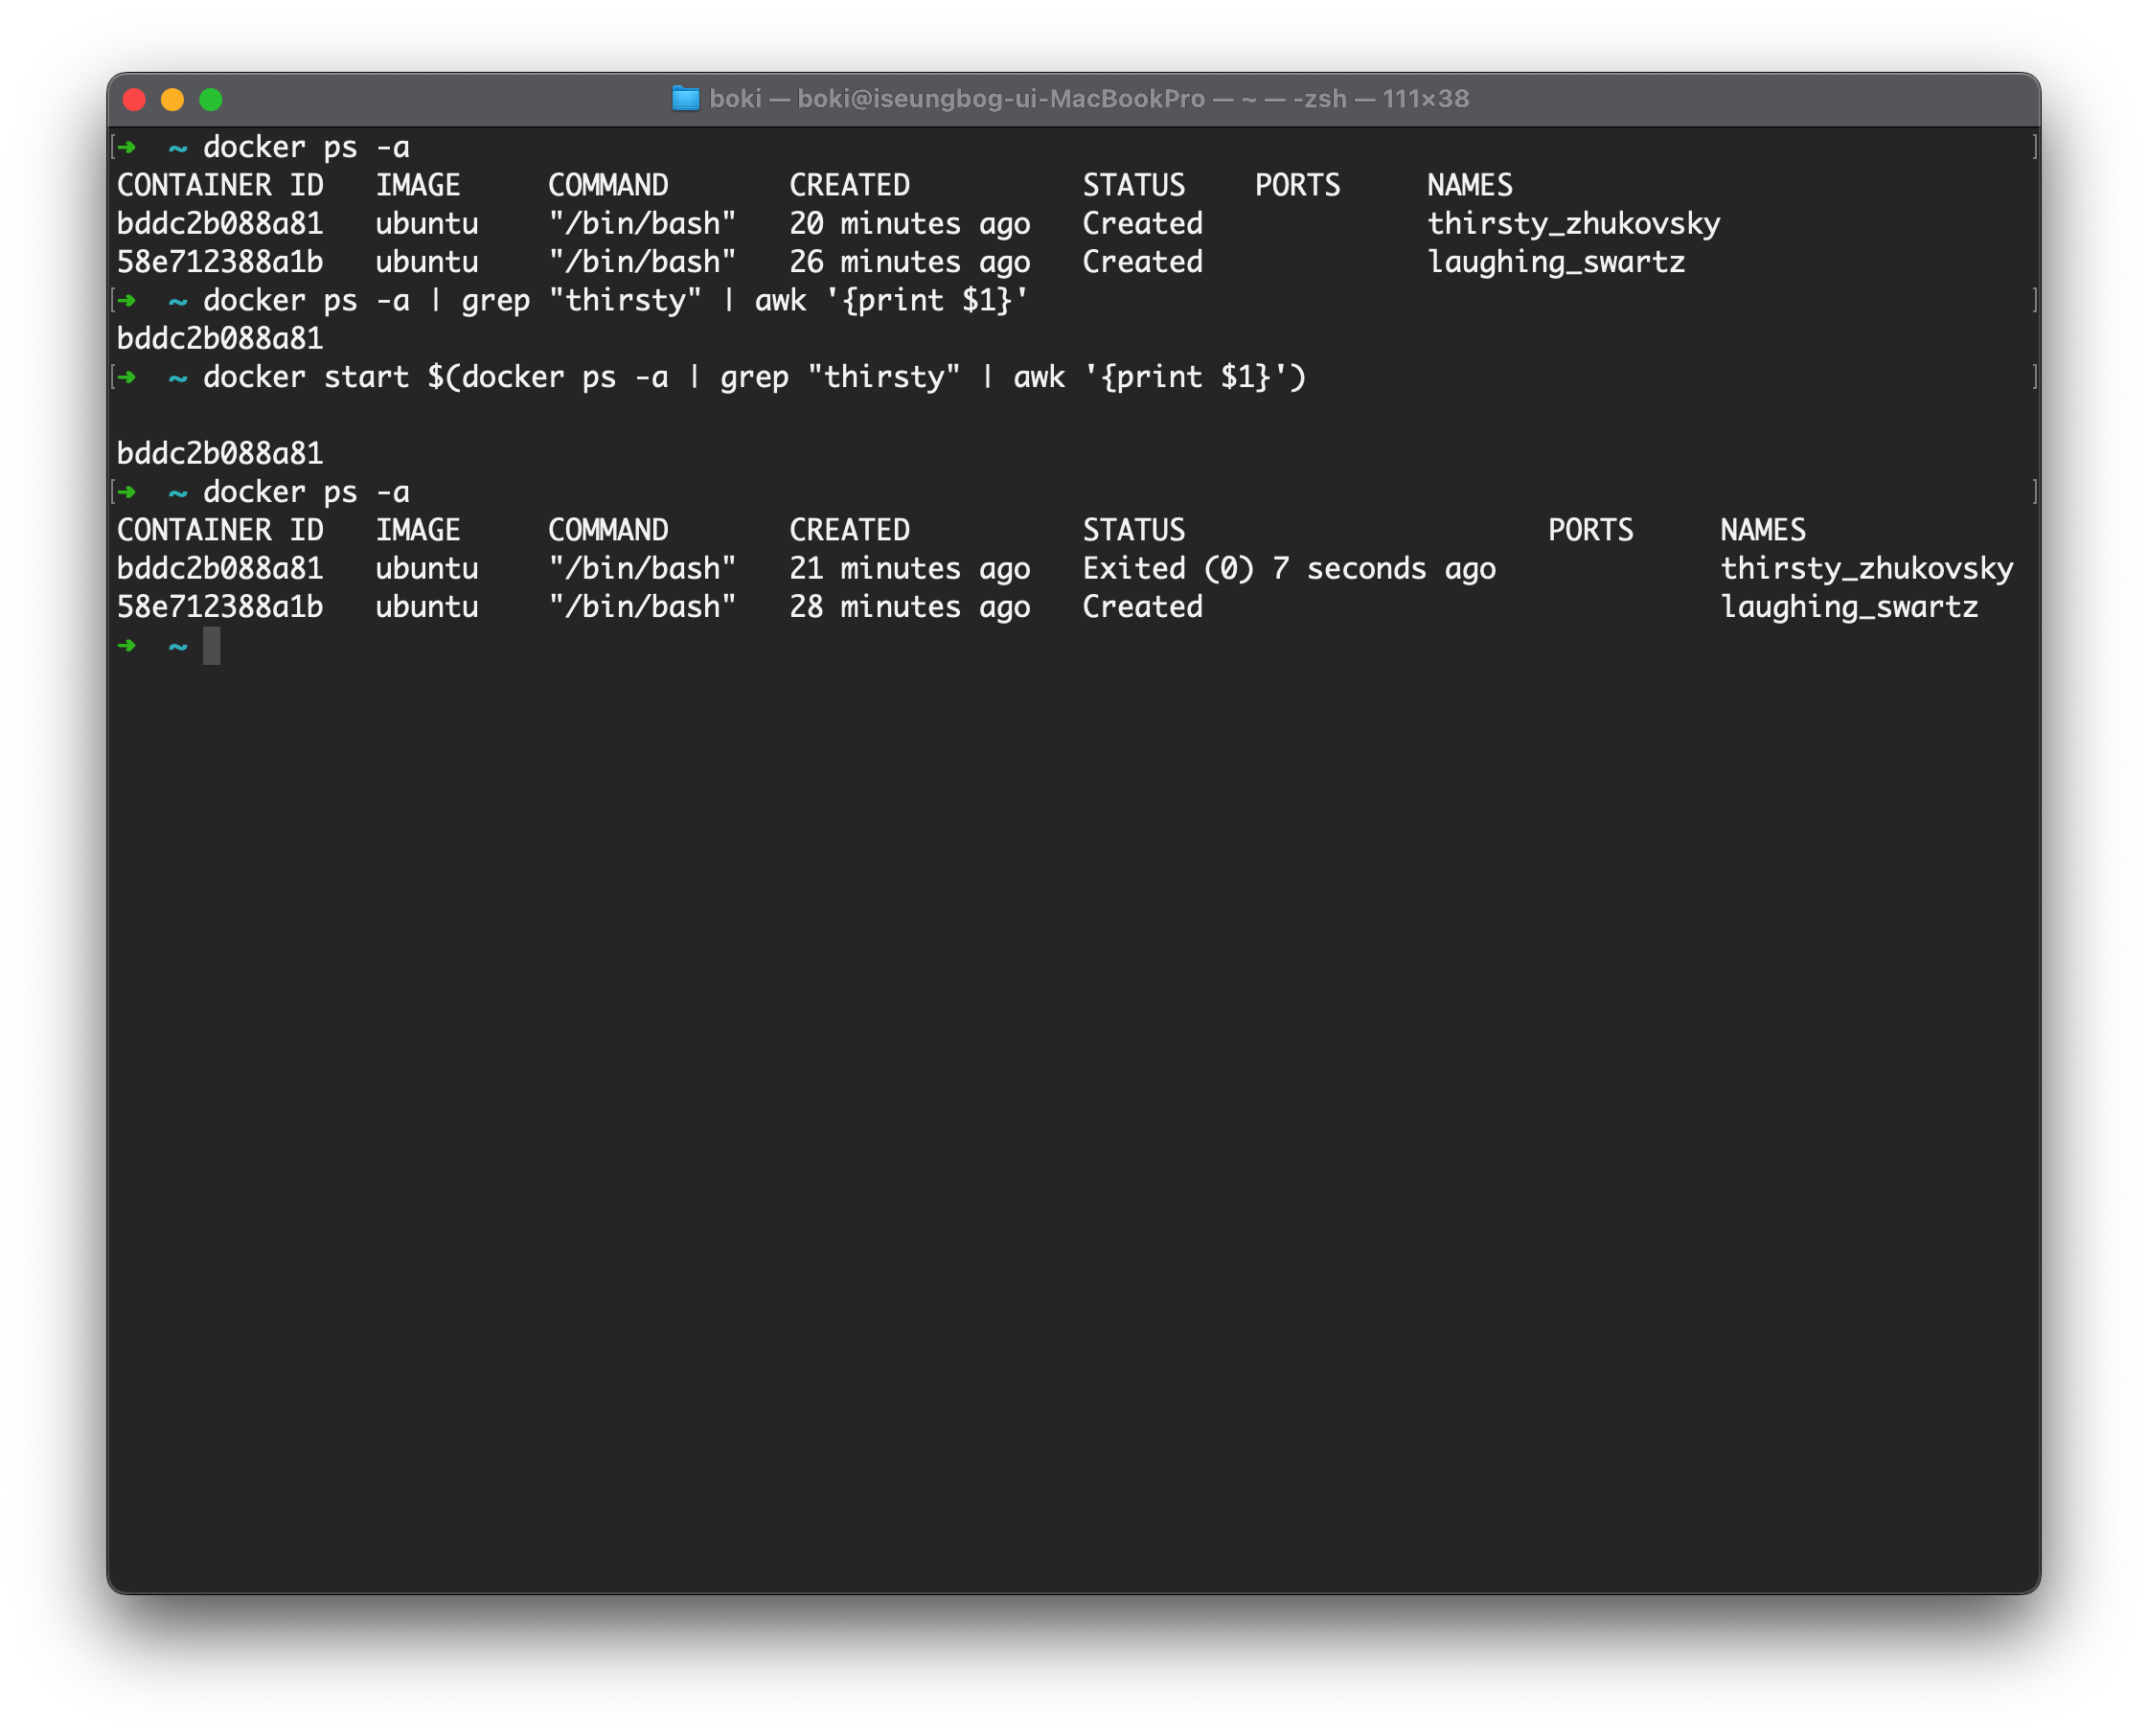The image size is (2148, 1736).
Task: Click the grep awk pipeline command line
Action: (615, 300)
